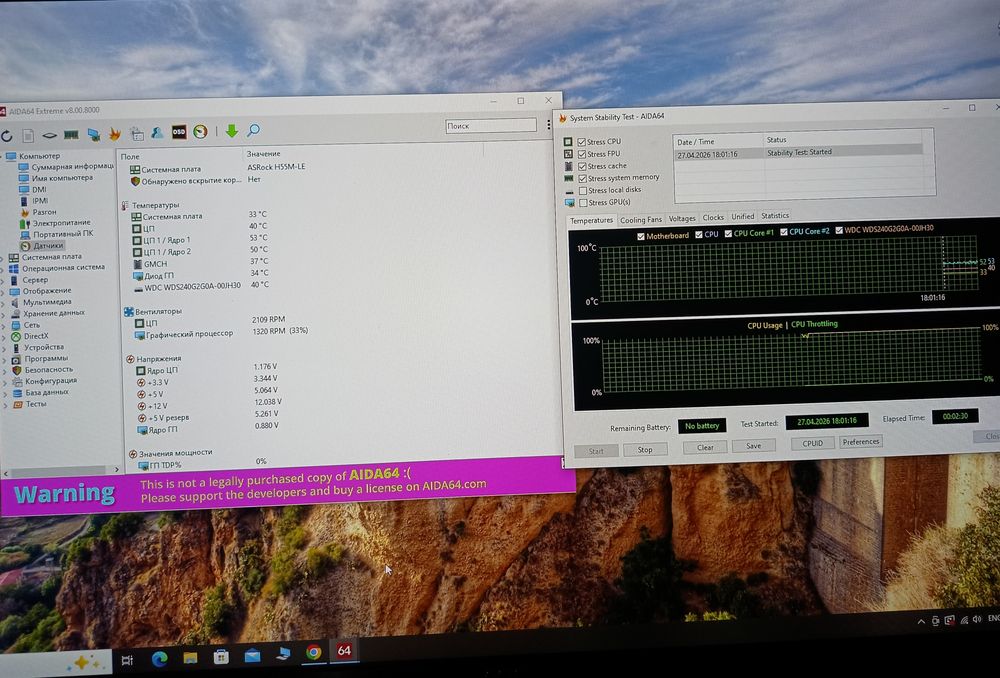Viewport: 1000px width, 678px height.
Task: Switch to the Unified tab
Action: tap(742, 216)
